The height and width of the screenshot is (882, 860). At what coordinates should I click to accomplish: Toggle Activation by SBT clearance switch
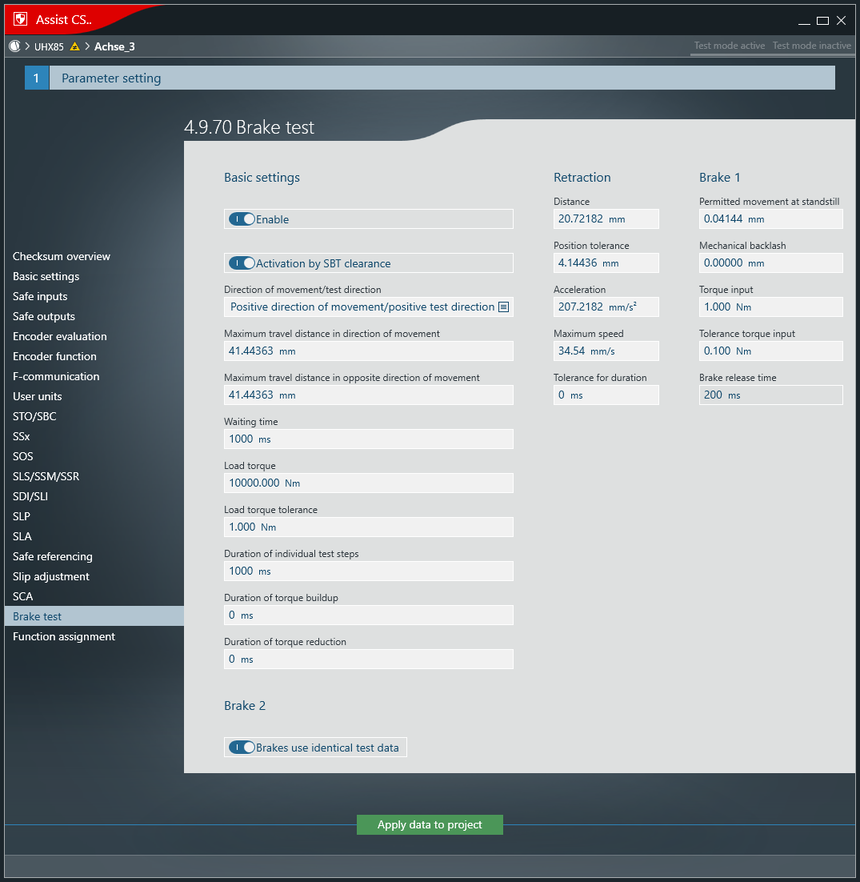[242, 263]
